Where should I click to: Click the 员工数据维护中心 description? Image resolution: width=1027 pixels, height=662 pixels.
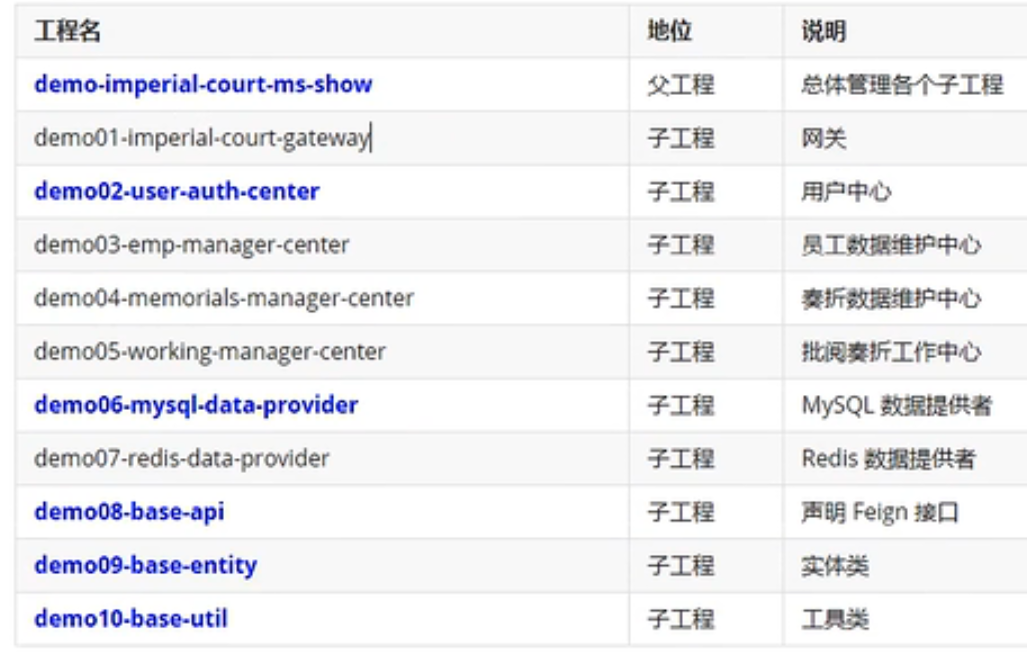891,245
